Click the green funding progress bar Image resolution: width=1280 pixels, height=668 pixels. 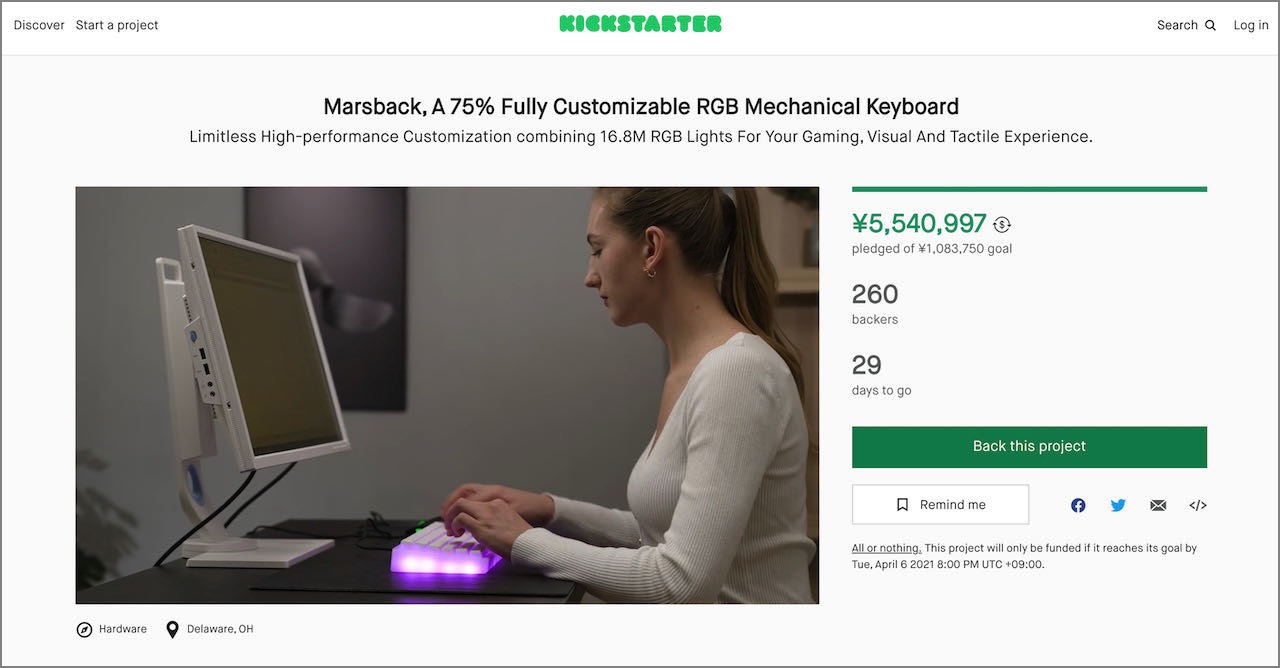tap(1029, 189)
